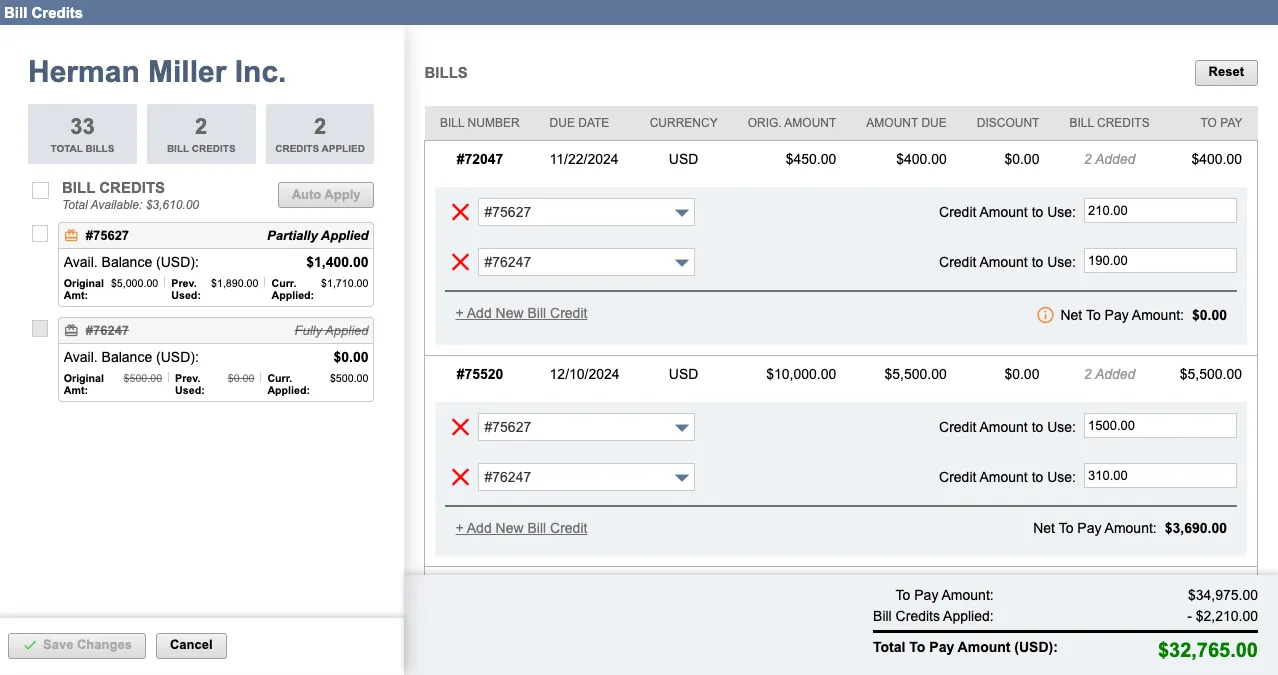Screen dimensions: 1278x675
Task: Select the 2 Credits Applied tile
Action: click(x=320, y=134)
